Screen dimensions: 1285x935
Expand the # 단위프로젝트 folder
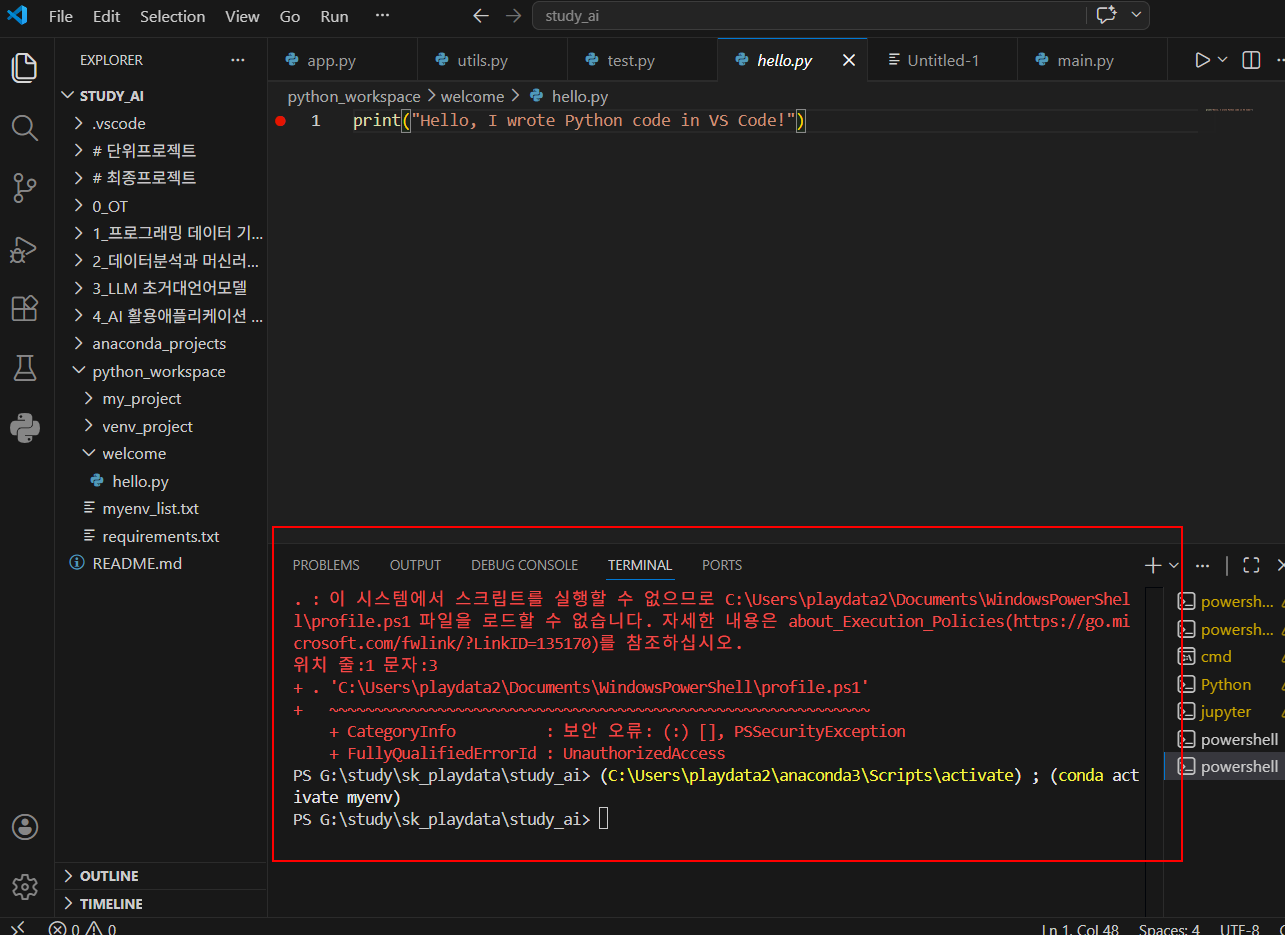tap(161, 151)
